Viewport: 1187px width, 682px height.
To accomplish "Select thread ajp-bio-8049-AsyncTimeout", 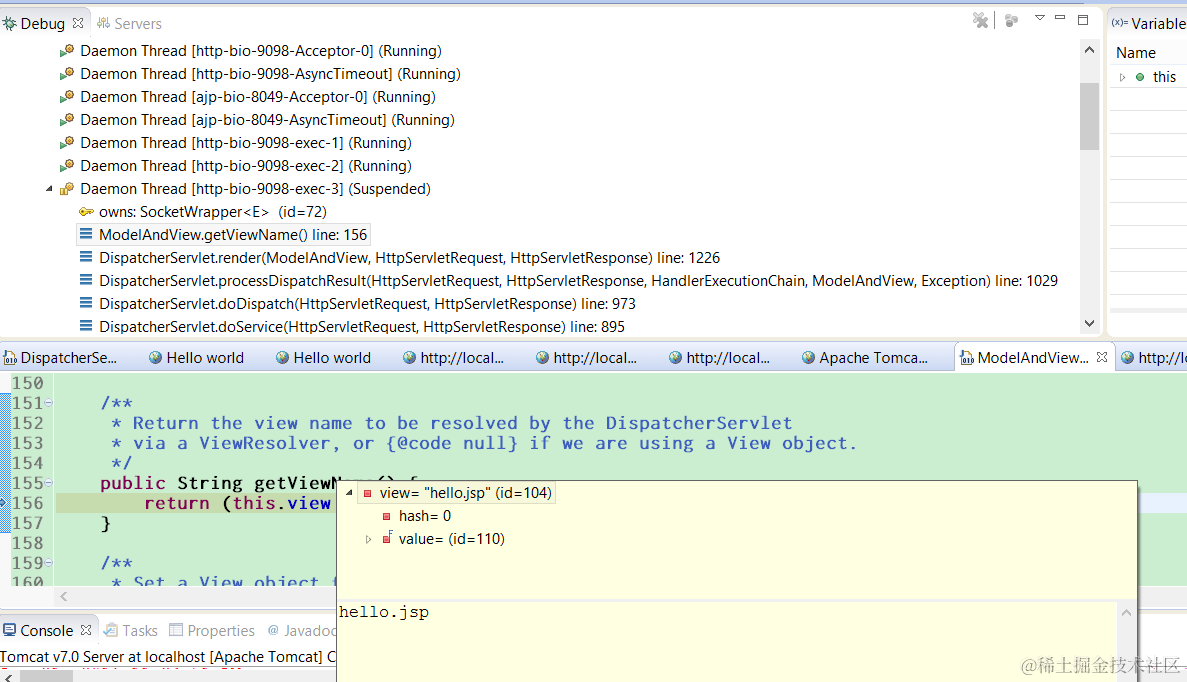I will (x=267, y=120).
